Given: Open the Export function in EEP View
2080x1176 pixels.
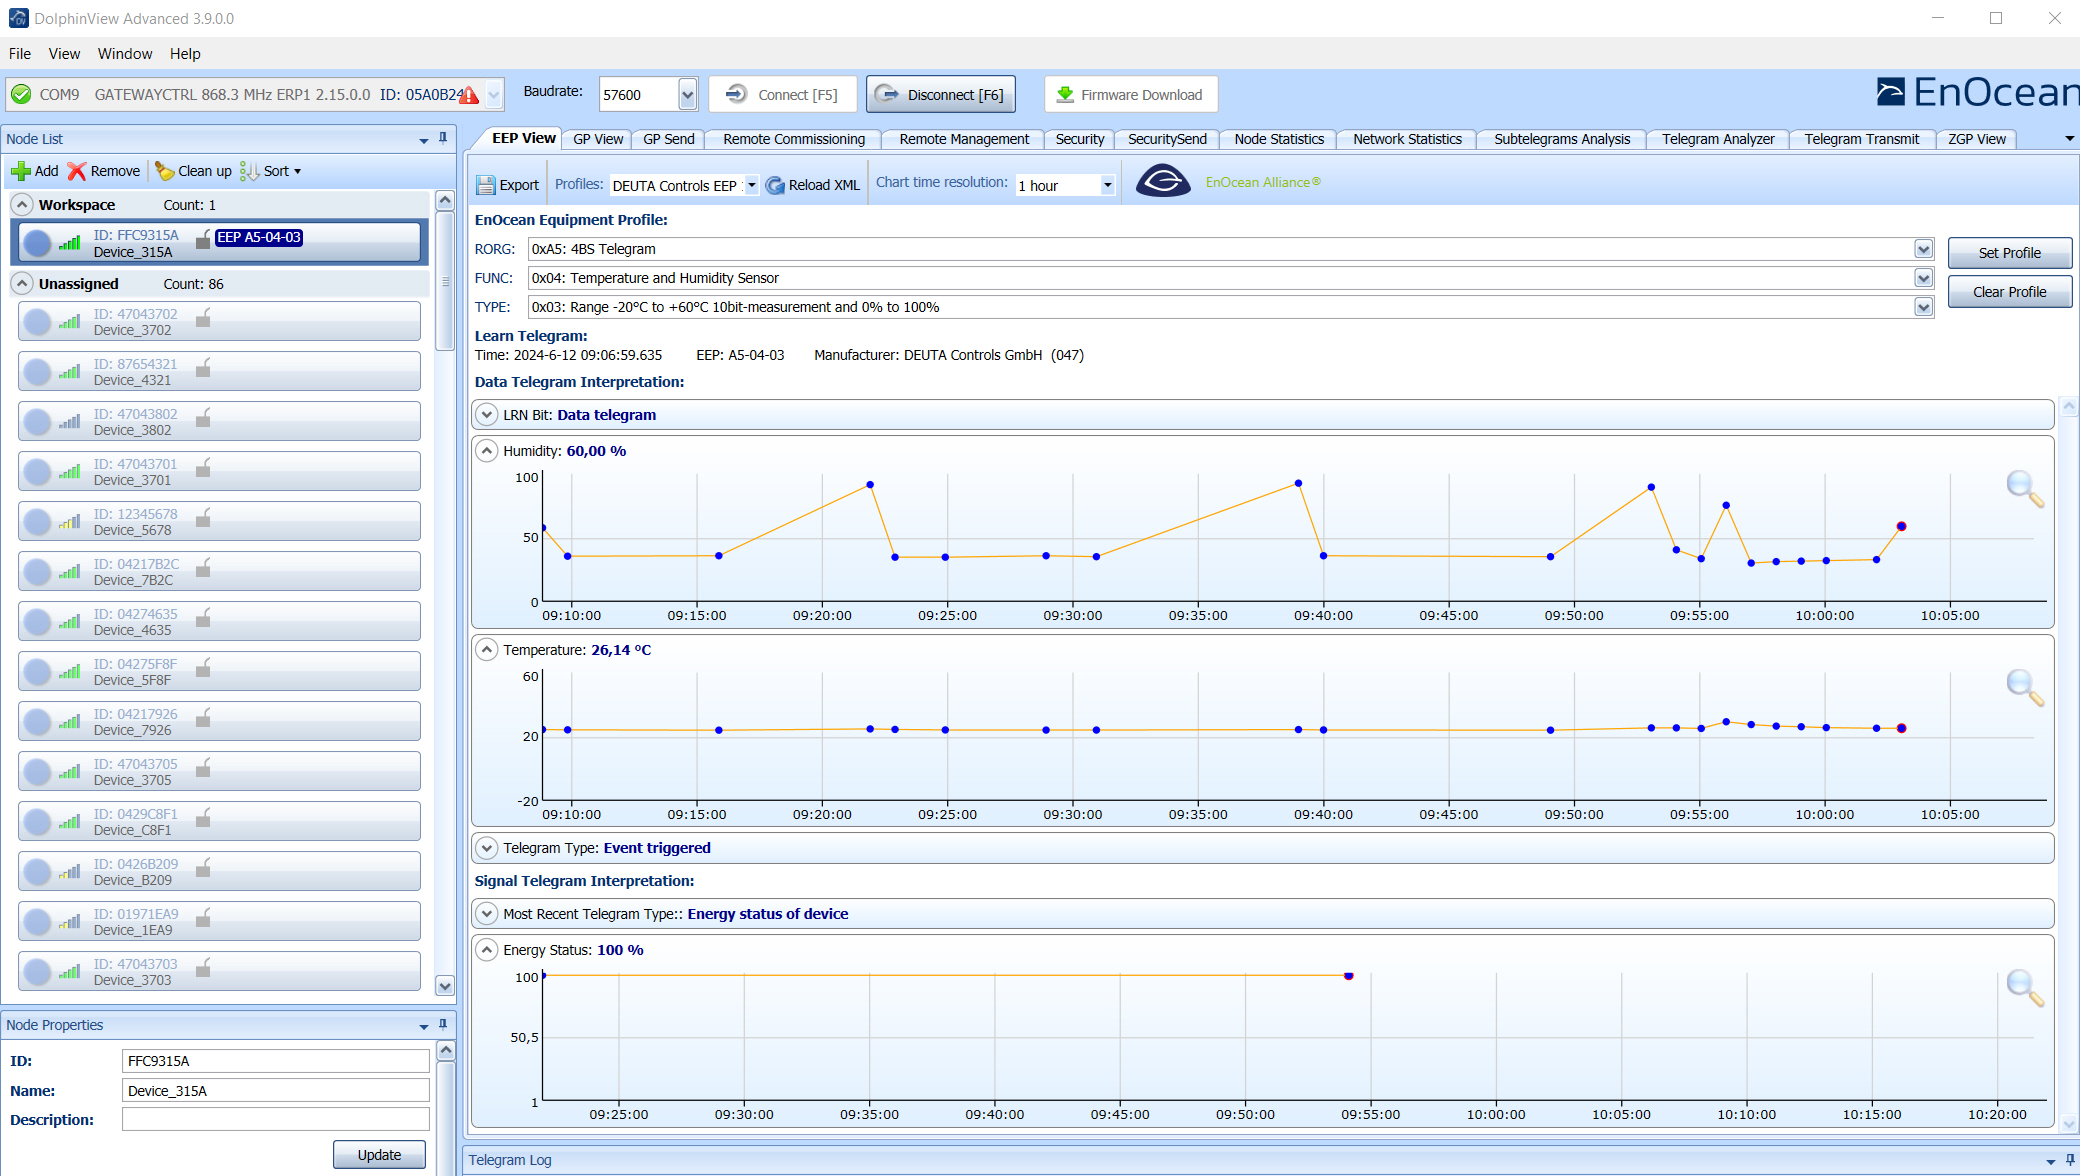Looking at the screenshot, I should (508, 184).
